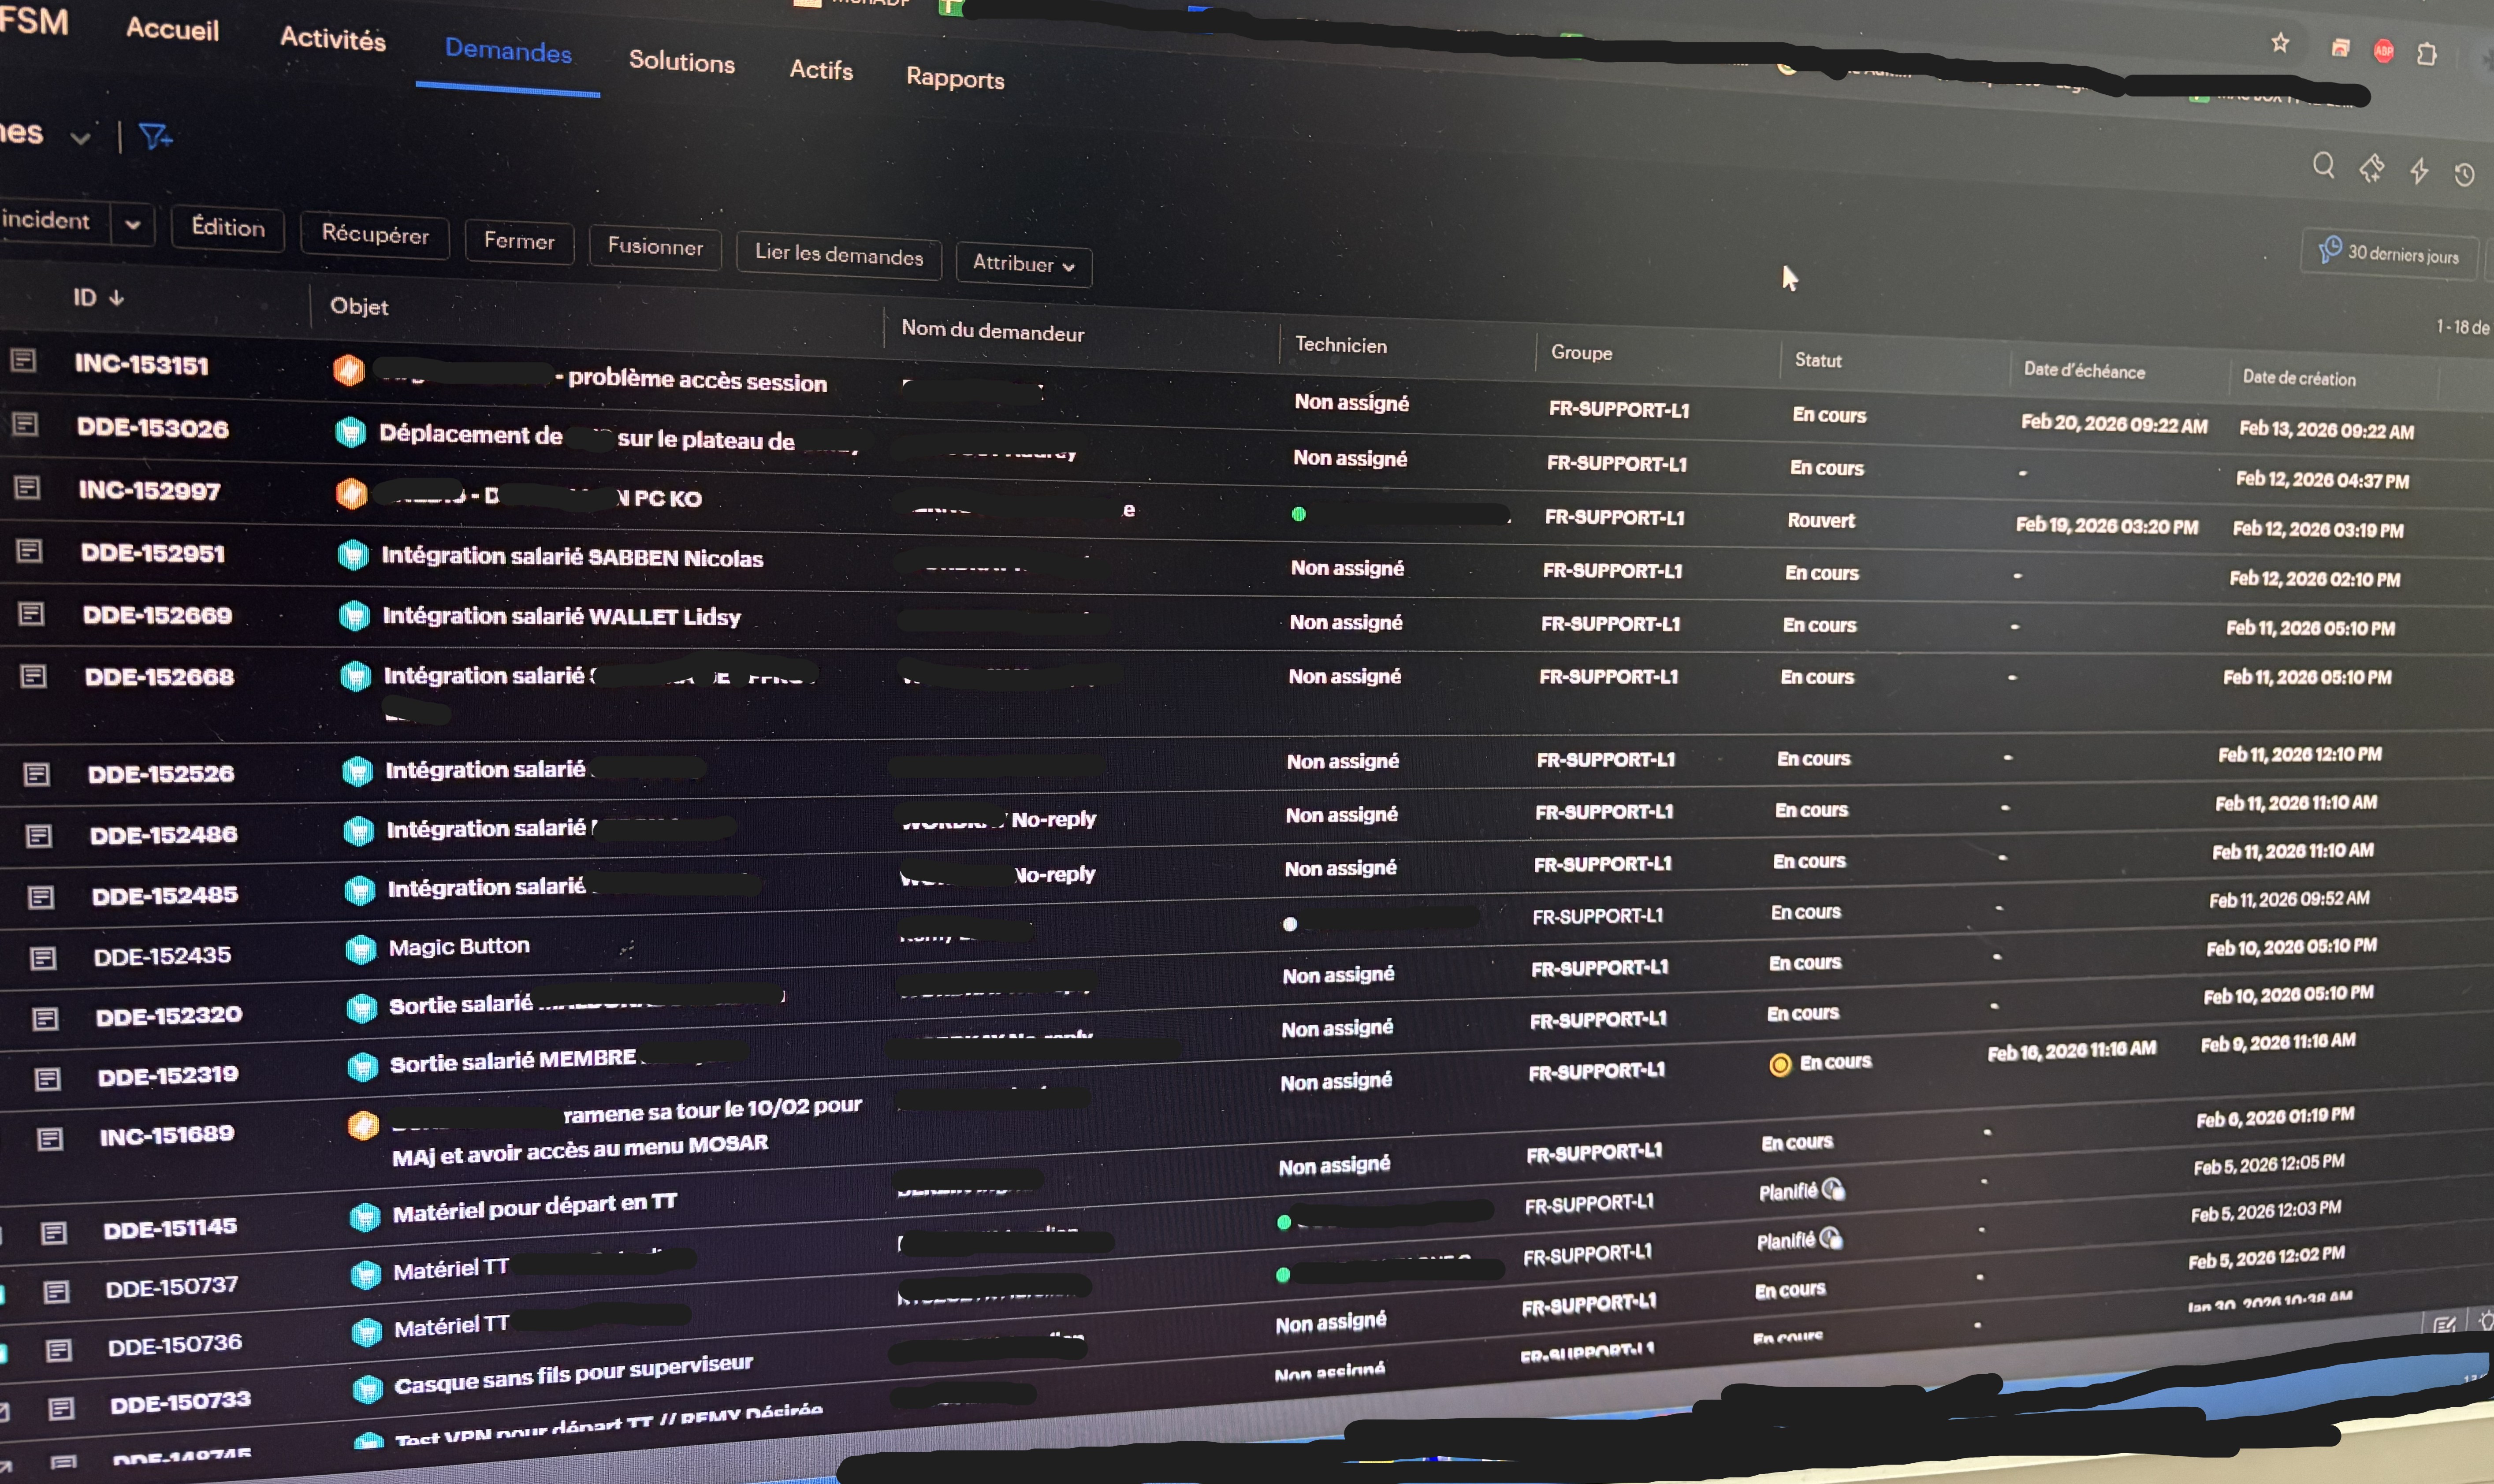The width and height of the screenshot is (2494, 1484).
Task: Open the add filter funnel icon
Action: [155, 136]
